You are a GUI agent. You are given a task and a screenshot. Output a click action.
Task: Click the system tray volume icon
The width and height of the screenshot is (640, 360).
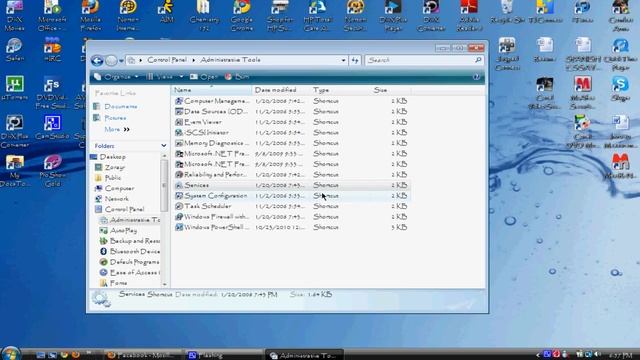[x=598, y=354]
